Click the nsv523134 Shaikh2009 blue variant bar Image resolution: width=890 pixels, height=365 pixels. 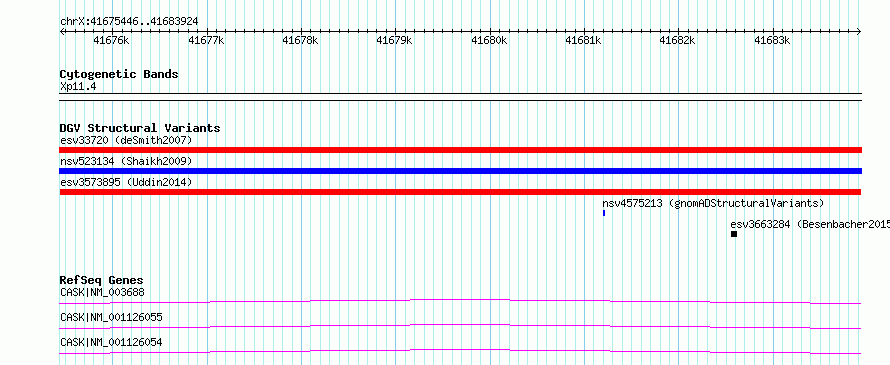[460, 171]
